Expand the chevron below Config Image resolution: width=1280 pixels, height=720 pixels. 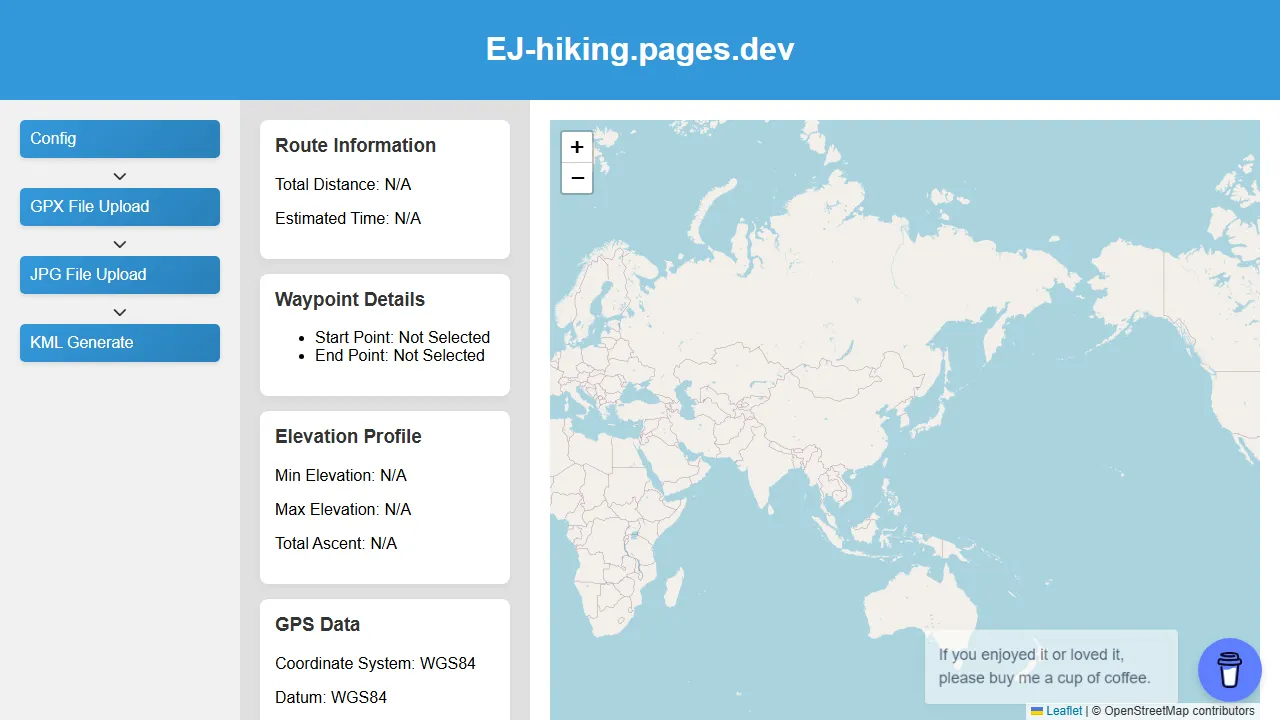[119, 176]
